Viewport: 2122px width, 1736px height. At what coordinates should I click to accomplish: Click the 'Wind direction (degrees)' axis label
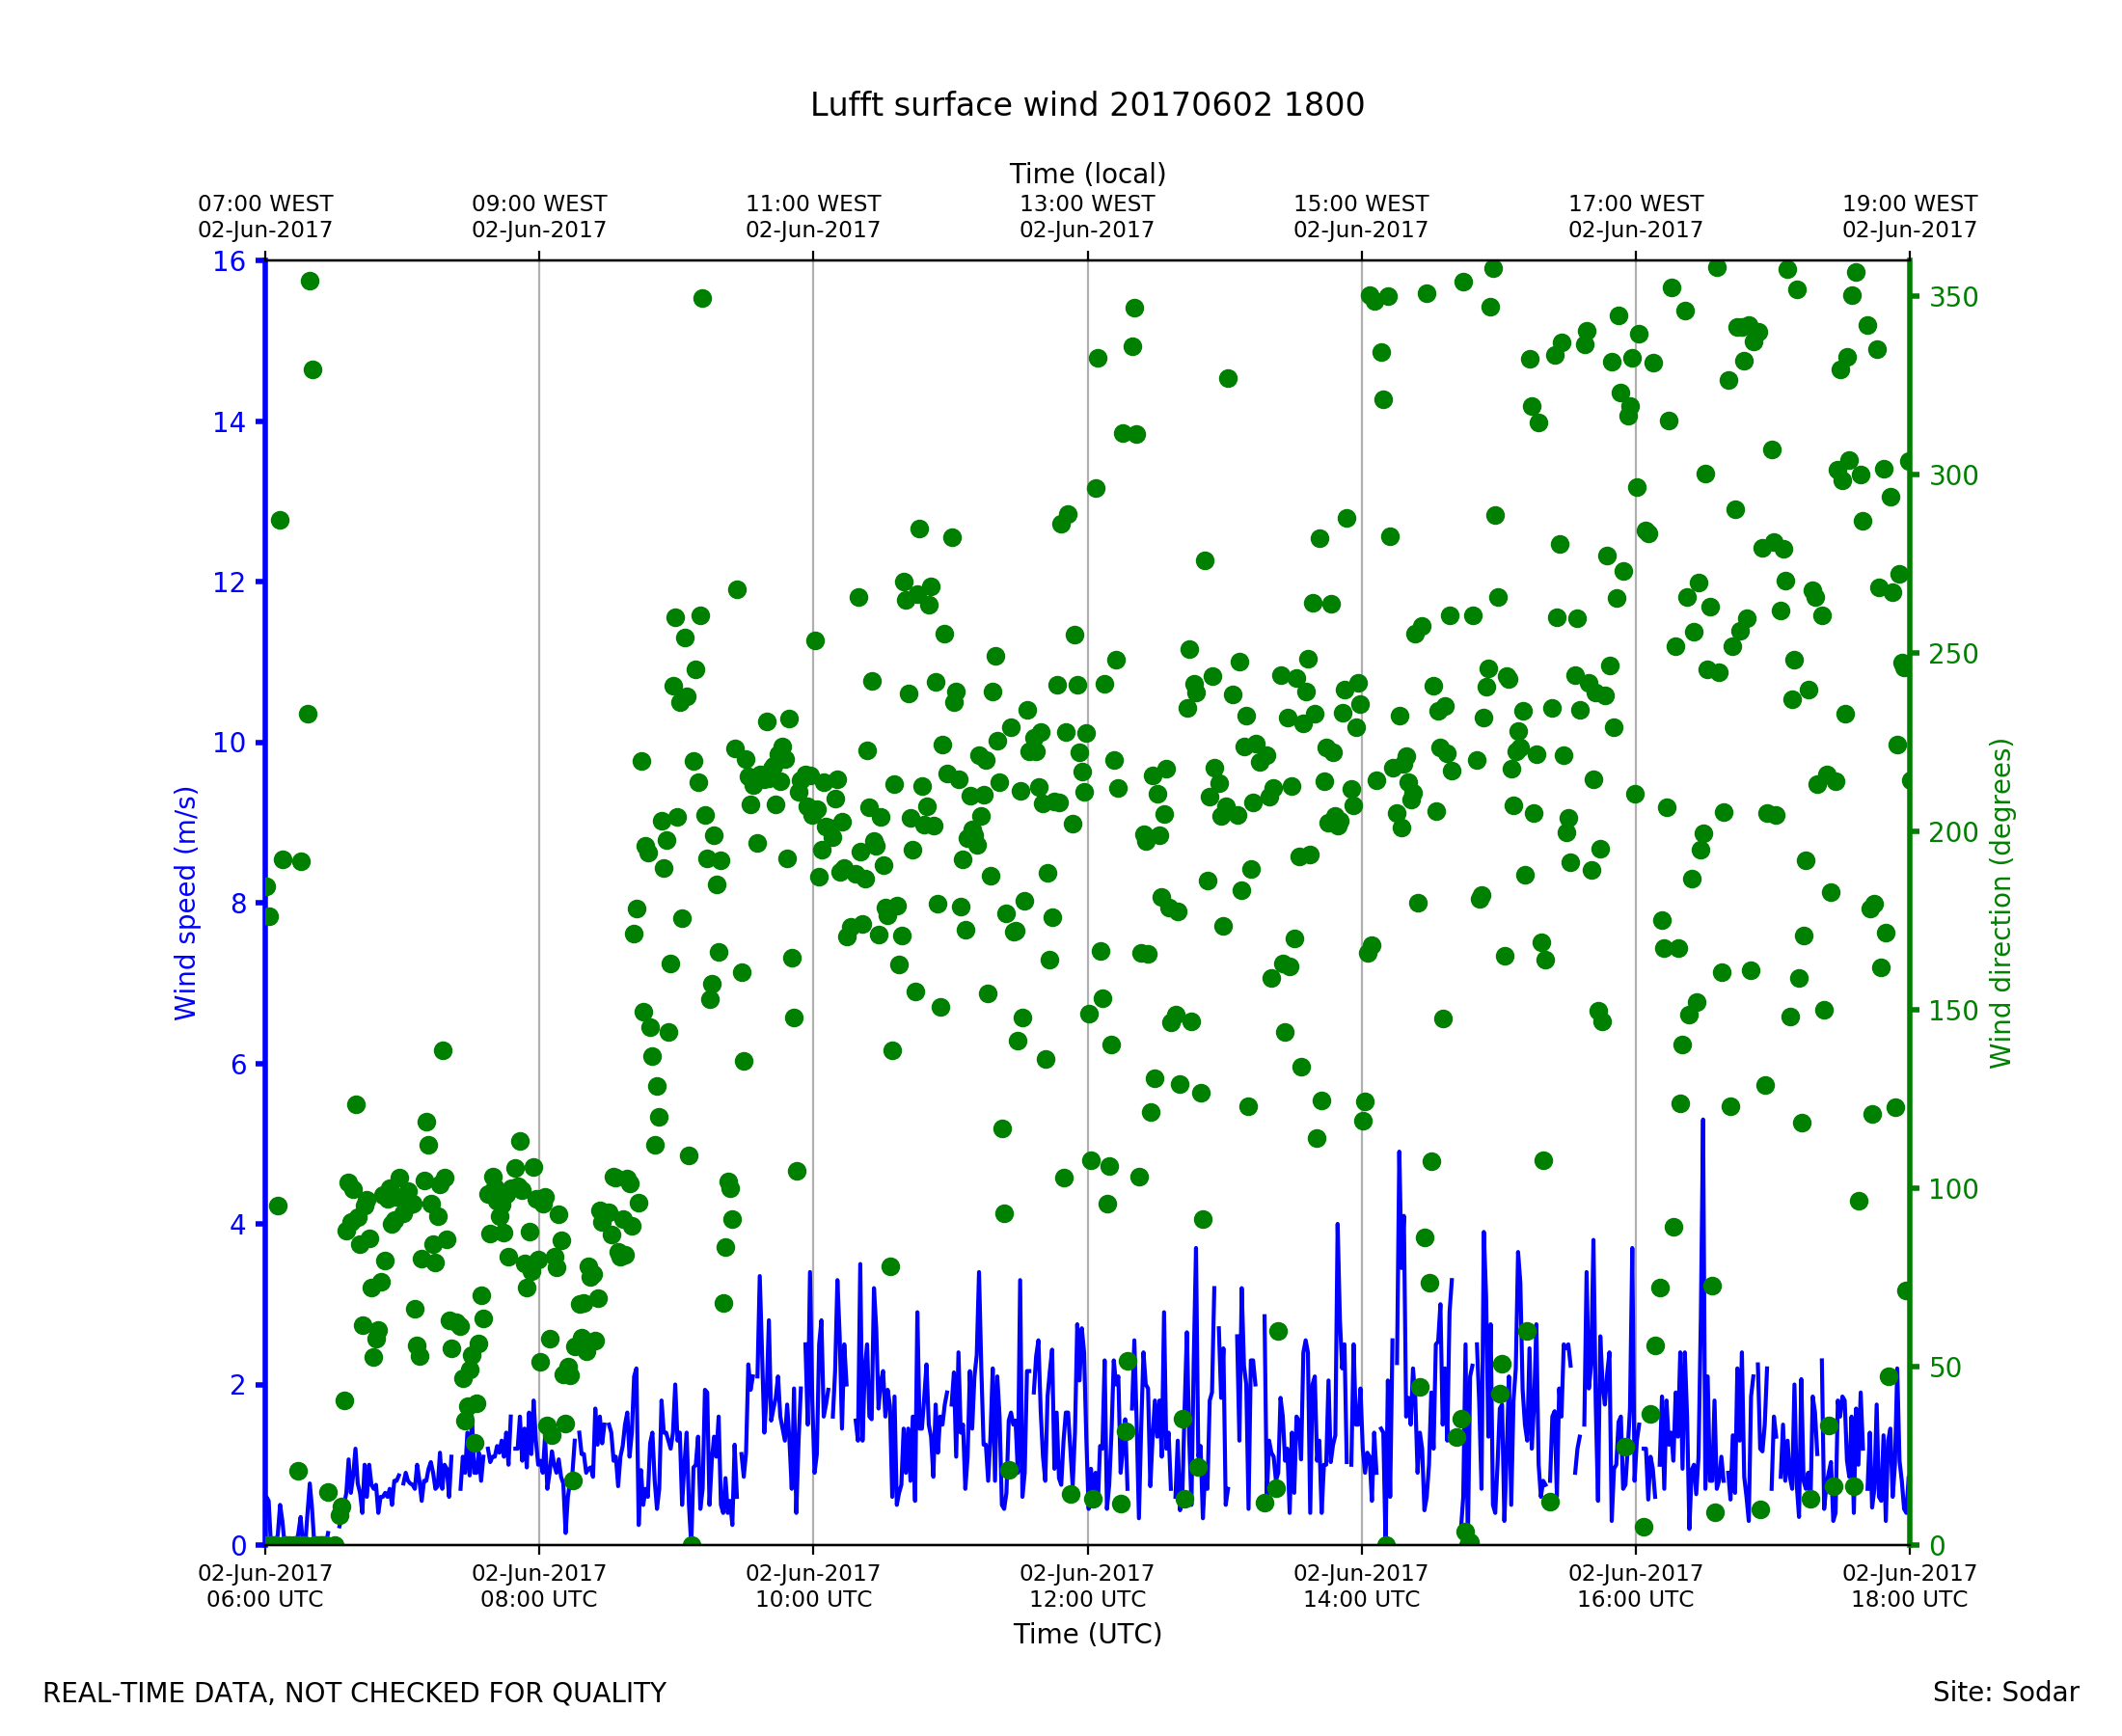2000,903
